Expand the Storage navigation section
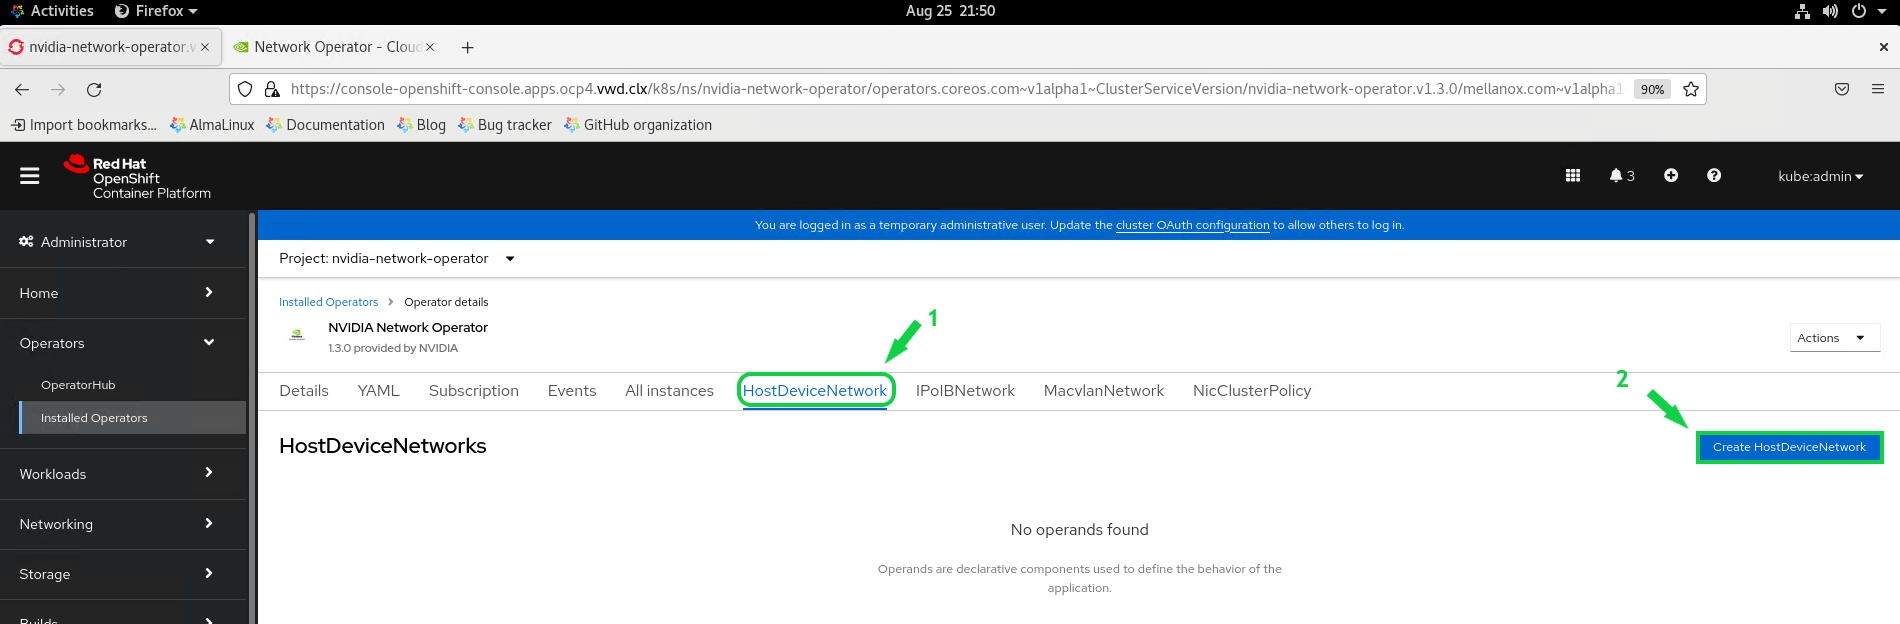The width and height of the screenshot is (1900, 624). pos(123,574)
